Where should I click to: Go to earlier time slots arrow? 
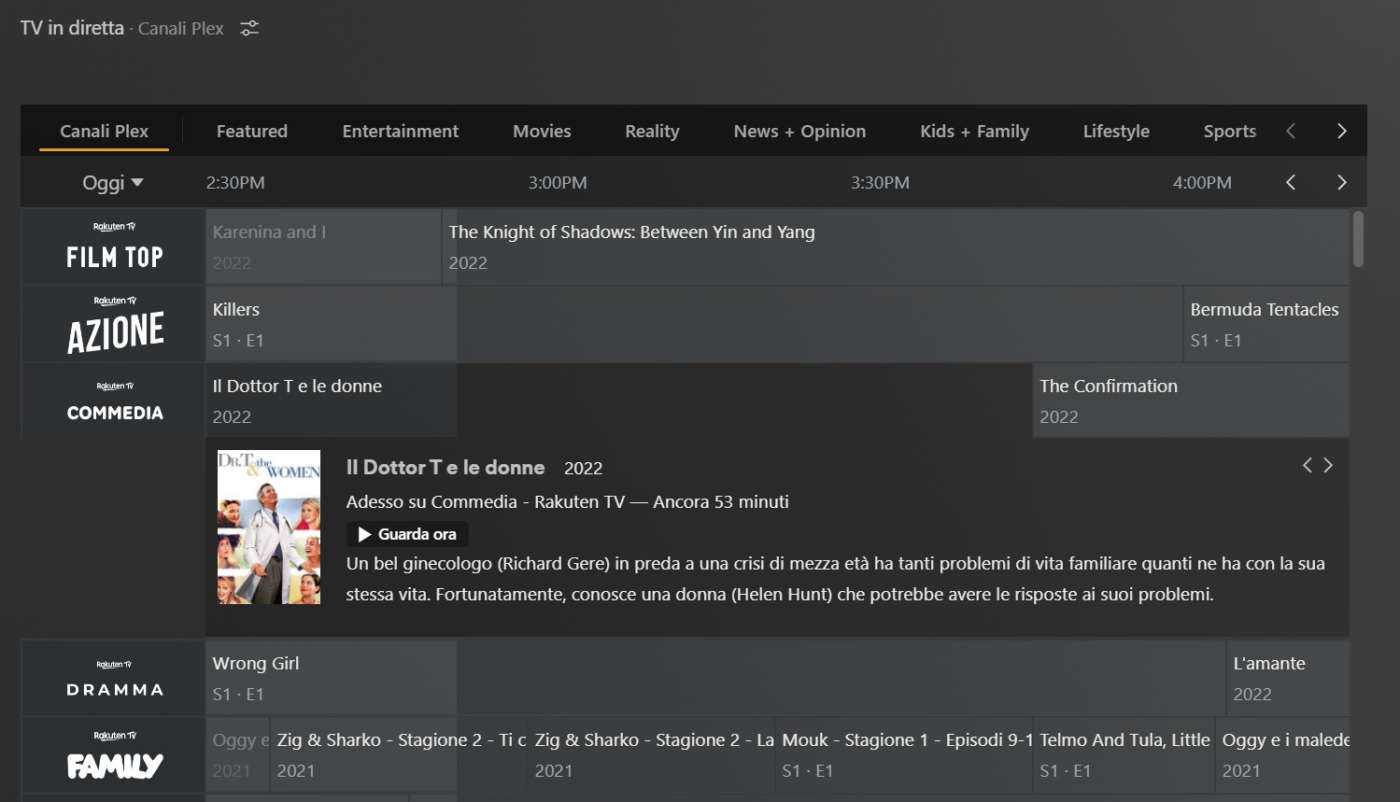1291,182
